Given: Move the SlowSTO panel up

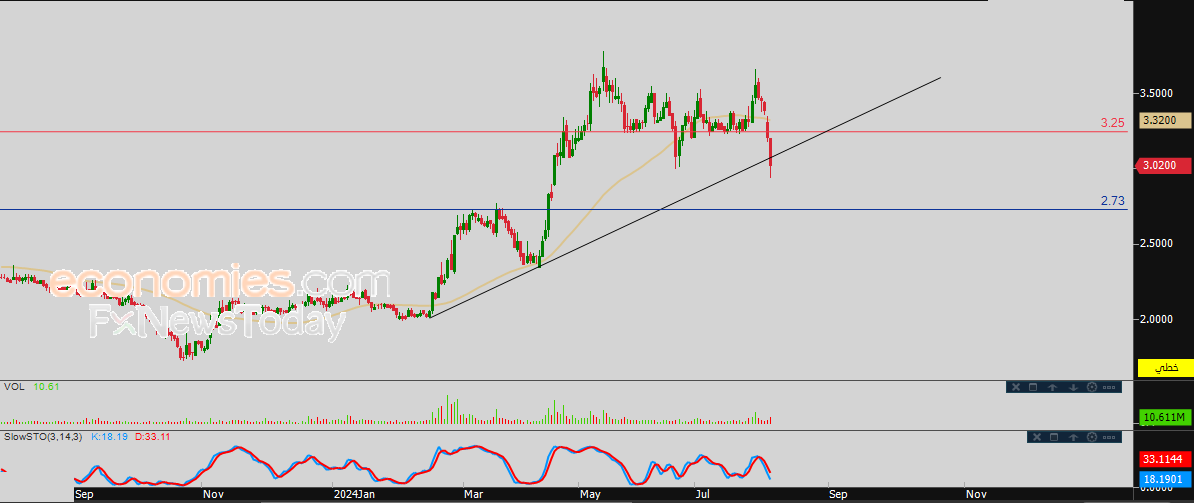Looking at the screenshot, I should pos(1073,437).
